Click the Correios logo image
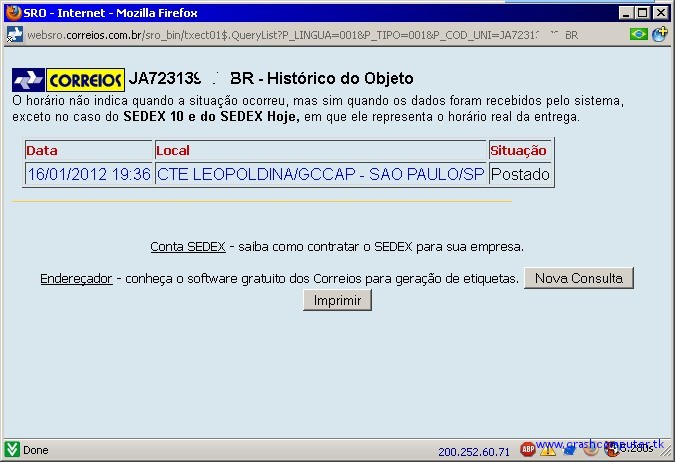The height and width of the screenshot is (462, 675). 68,80
